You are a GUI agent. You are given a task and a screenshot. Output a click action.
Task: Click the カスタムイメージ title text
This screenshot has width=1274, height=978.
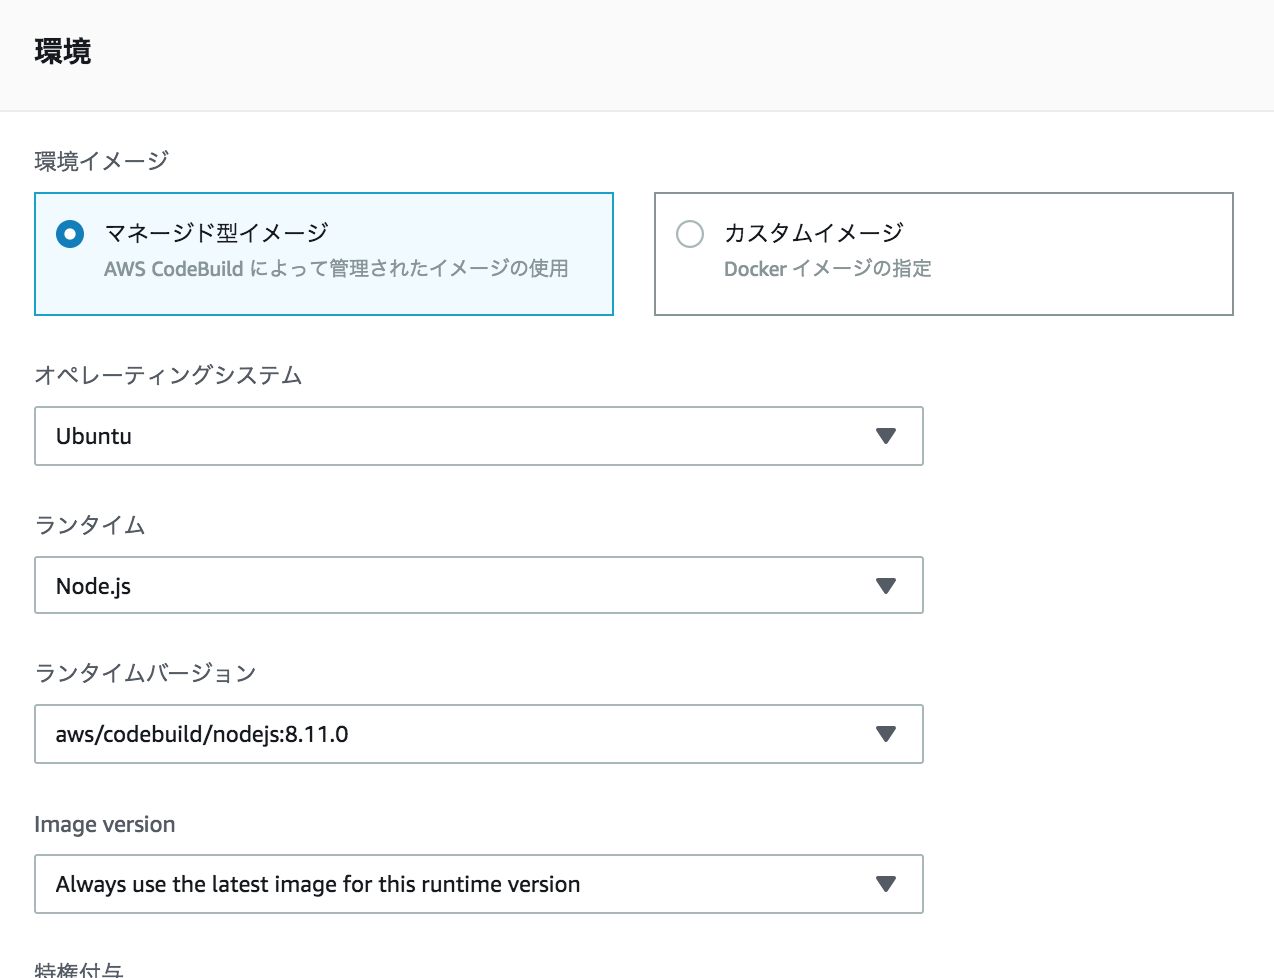(813, 233)
